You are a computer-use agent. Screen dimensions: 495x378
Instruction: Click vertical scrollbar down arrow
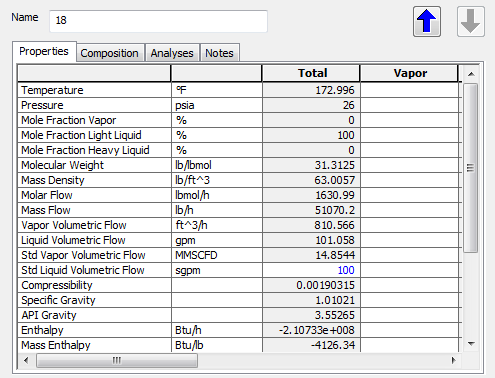pyautogui.click(x=471, y=344)
